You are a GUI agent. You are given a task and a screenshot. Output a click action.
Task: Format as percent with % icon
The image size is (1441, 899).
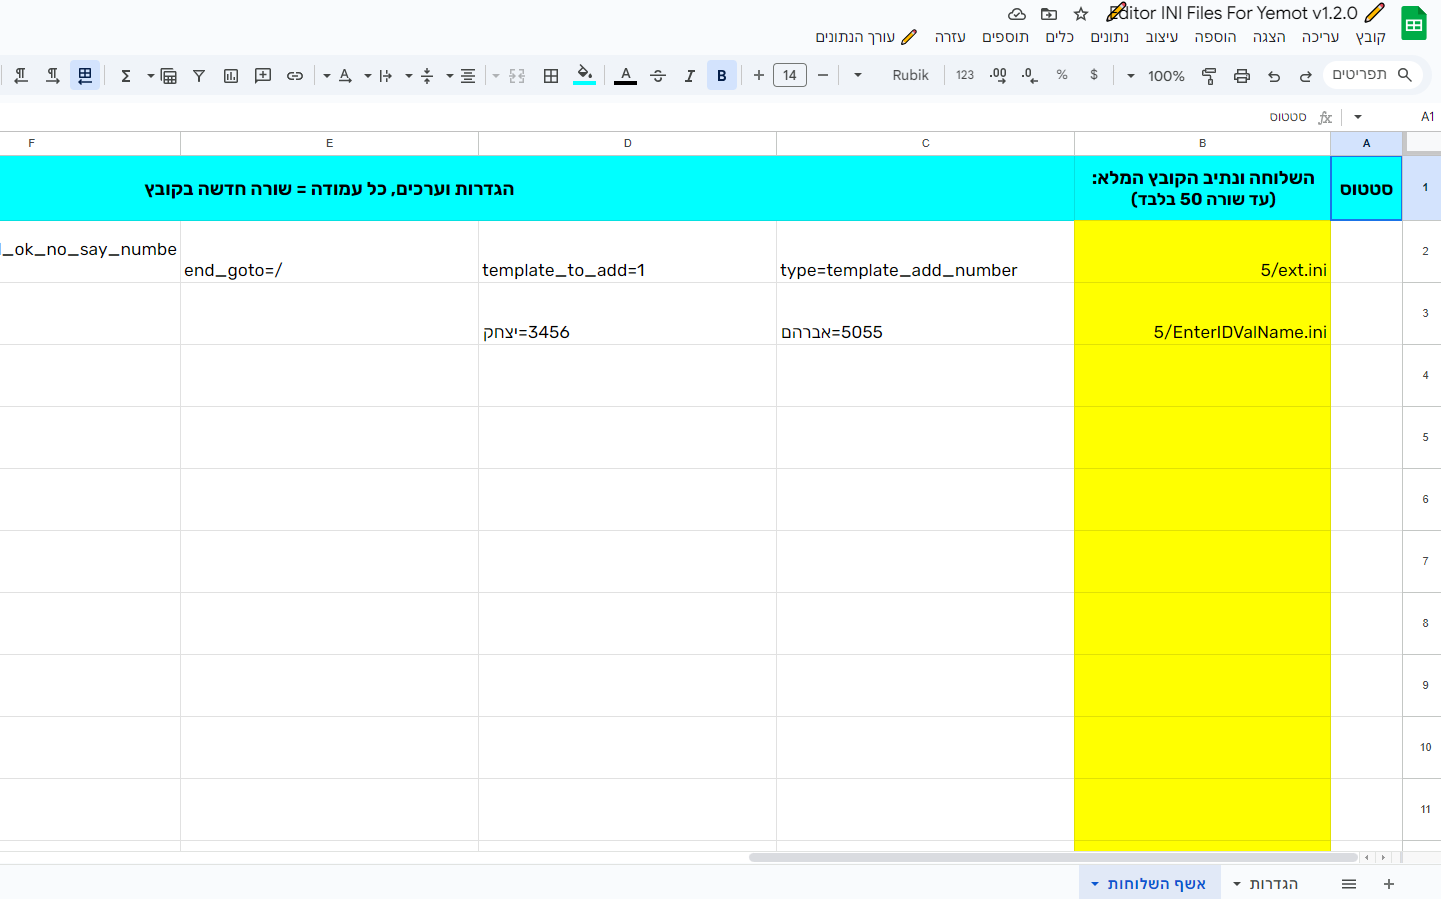click(1062, 75)
